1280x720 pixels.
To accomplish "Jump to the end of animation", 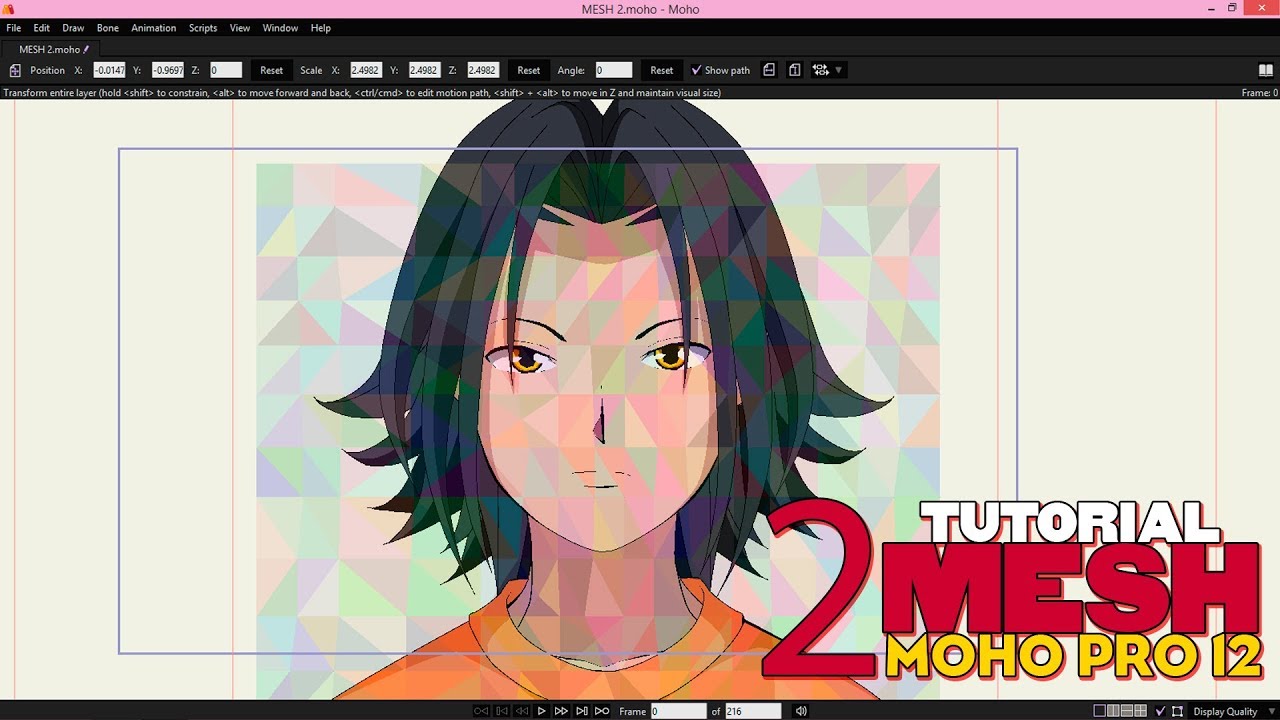I will tap(602, 711).
